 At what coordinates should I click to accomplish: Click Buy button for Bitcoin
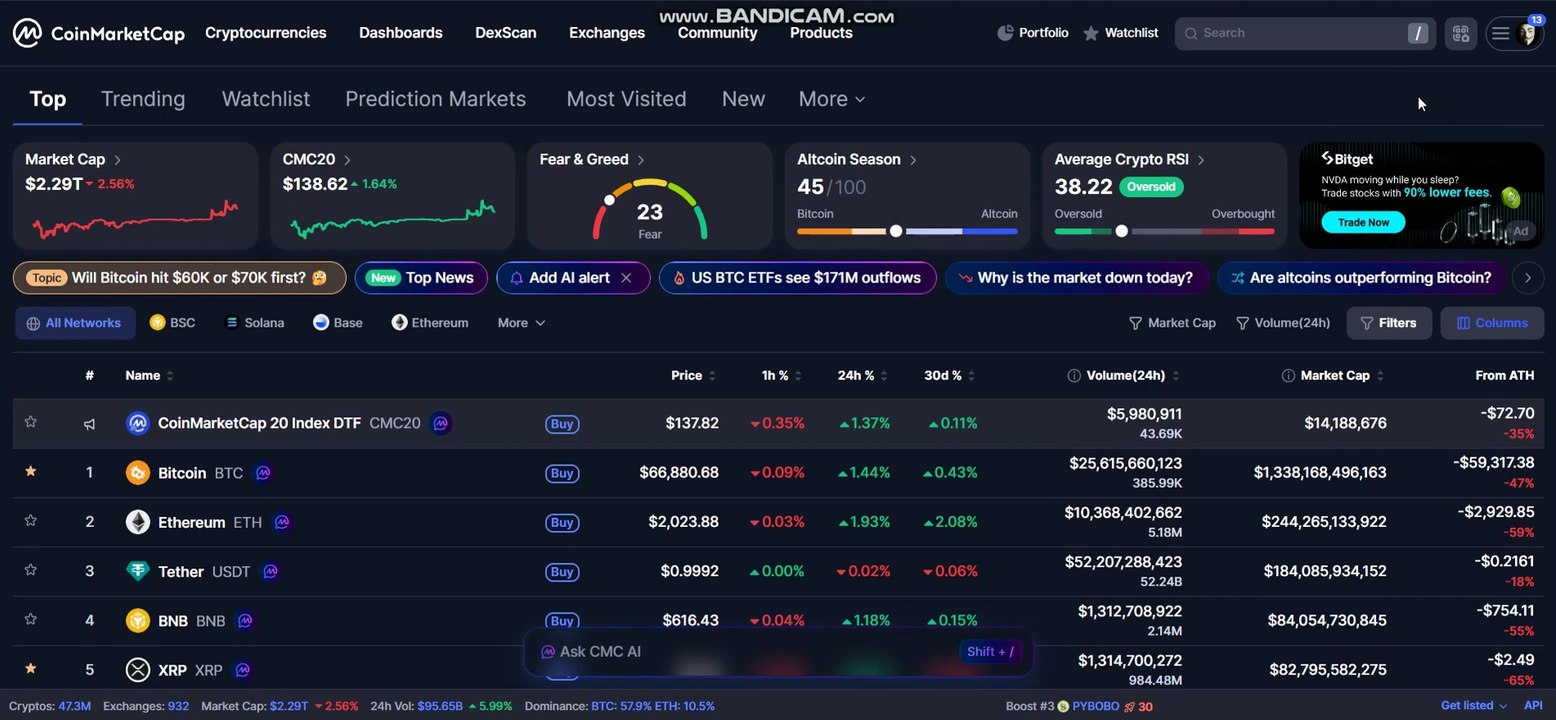click(562, 473)
